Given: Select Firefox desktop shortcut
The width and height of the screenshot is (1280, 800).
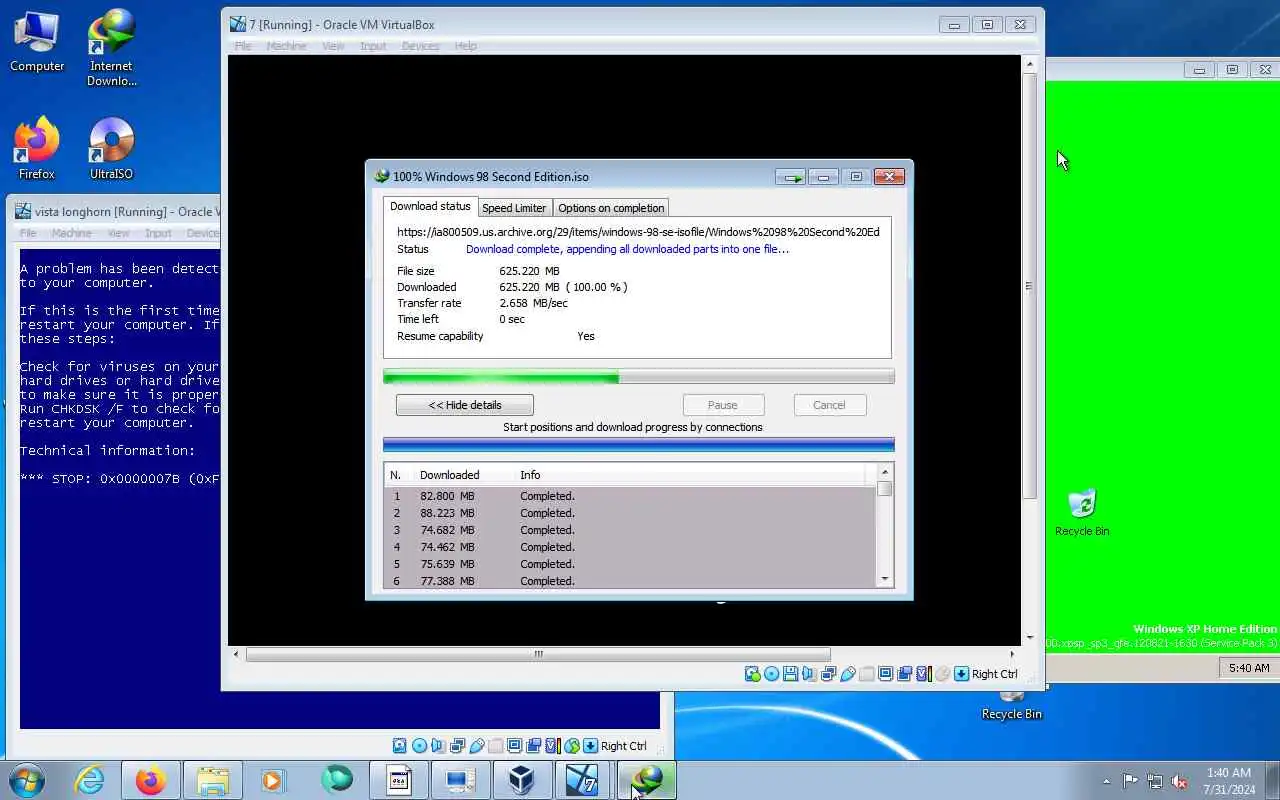Looking at the screenshot, I should point(37,149).
